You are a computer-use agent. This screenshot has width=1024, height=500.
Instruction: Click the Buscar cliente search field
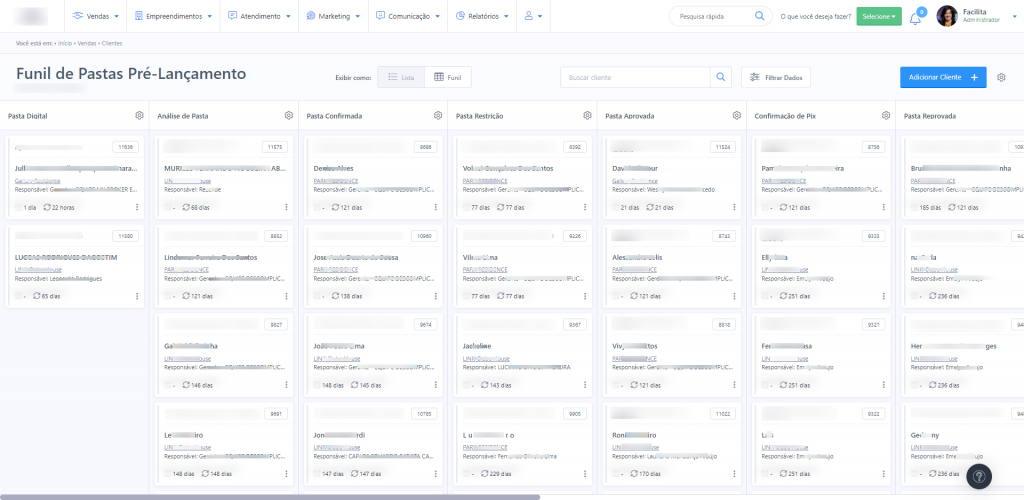click(x=635, y=77)
